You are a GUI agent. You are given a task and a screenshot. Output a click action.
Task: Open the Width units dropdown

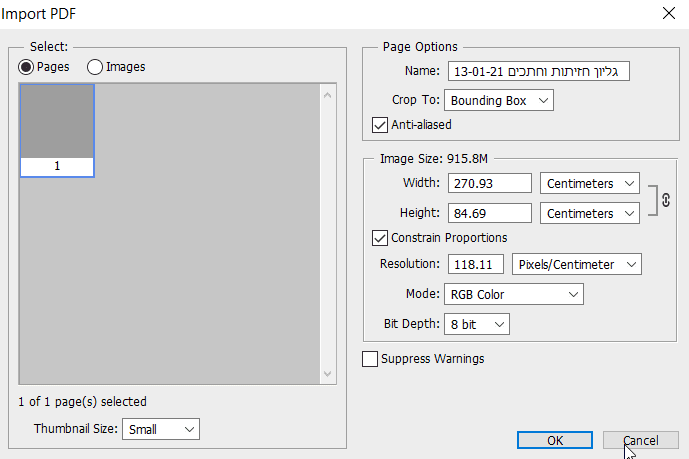click(x=590, y=183)
